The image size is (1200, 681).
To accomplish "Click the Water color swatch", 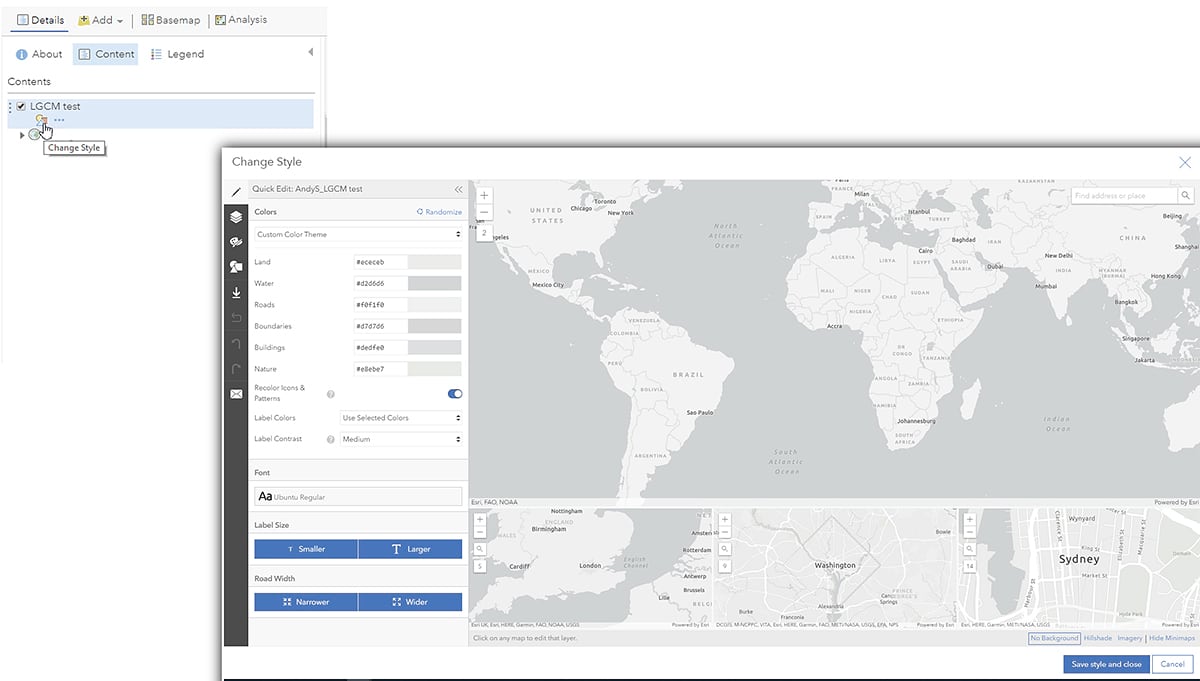I will pos(434,283).
